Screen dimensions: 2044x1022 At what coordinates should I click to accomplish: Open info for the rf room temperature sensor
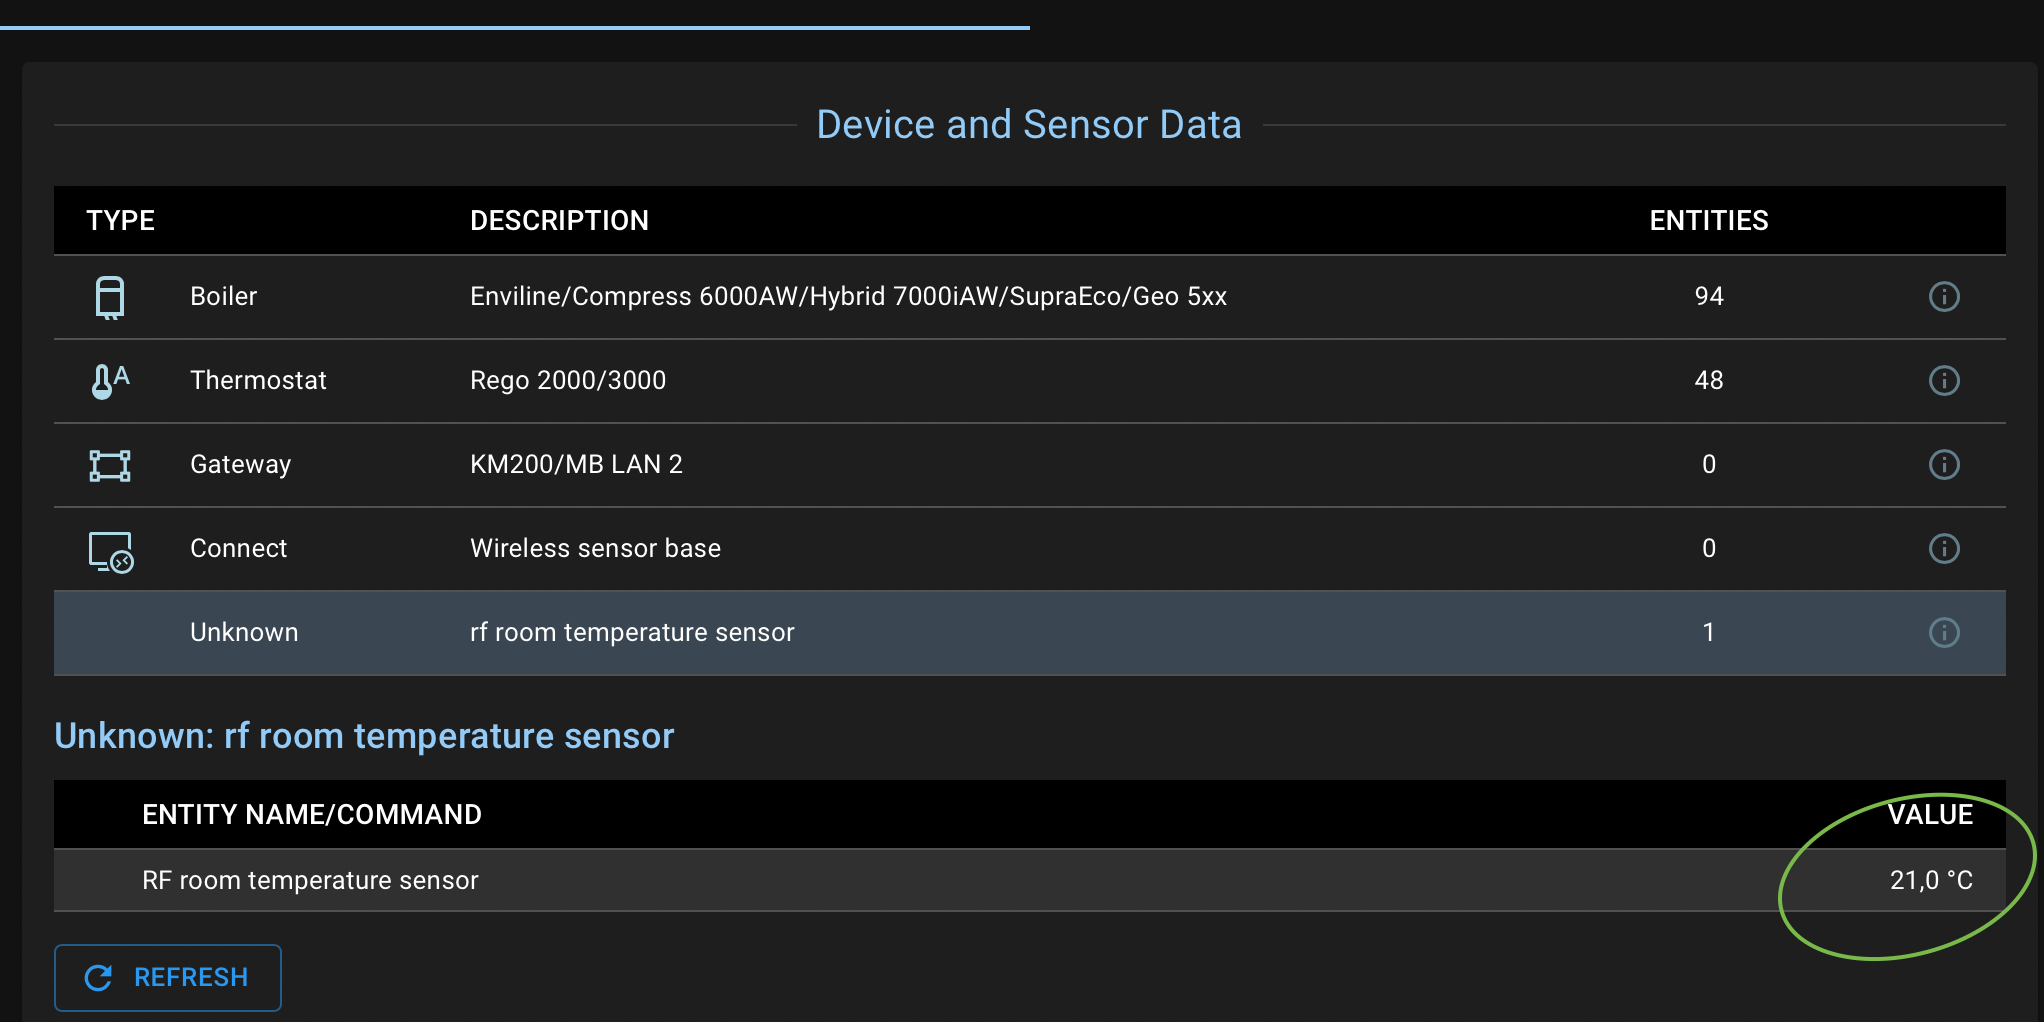[x=1944, y=632]
